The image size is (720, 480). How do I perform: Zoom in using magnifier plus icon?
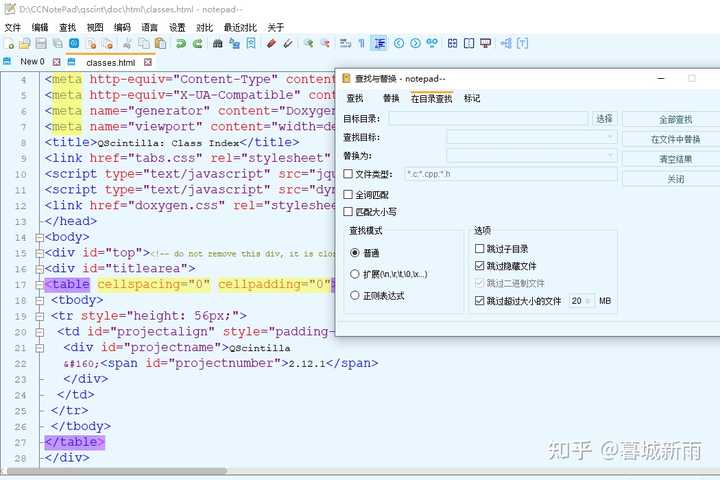pyautogui.click(x=309, y=44)
